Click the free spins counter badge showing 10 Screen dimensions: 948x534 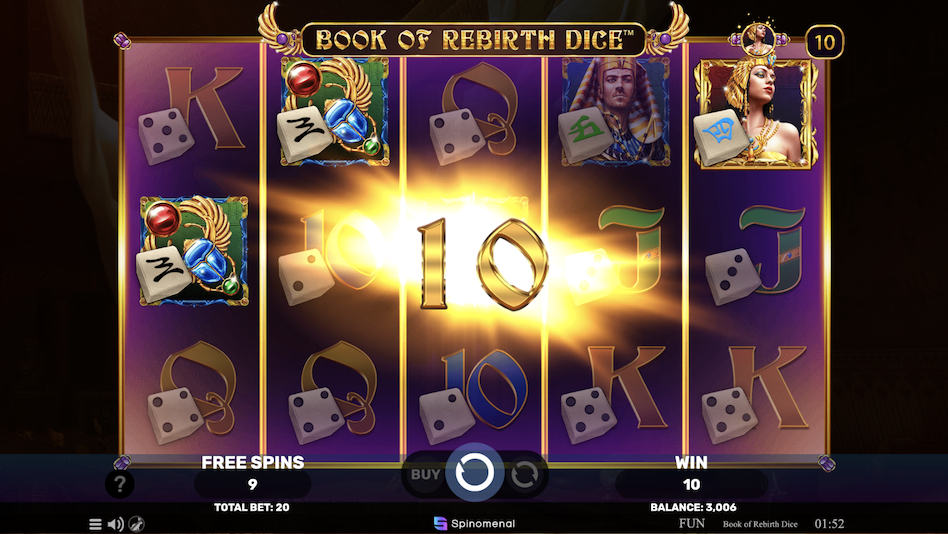[x=825, y=42]
